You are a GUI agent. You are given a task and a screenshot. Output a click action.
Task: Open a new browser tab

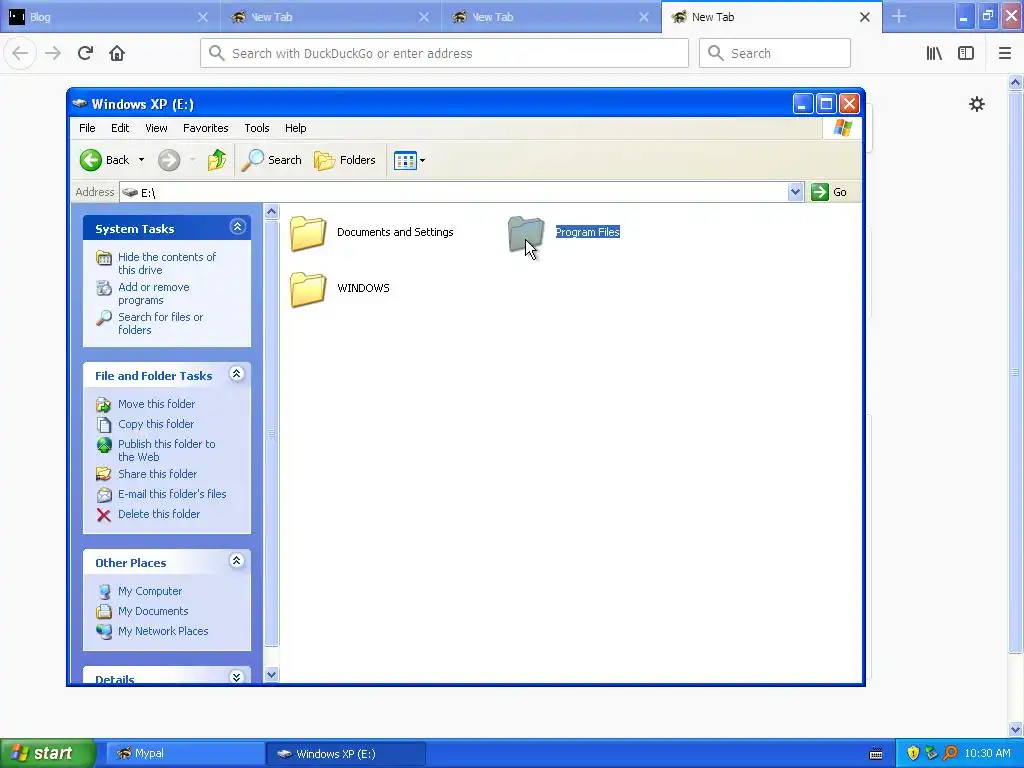[899, 16]
